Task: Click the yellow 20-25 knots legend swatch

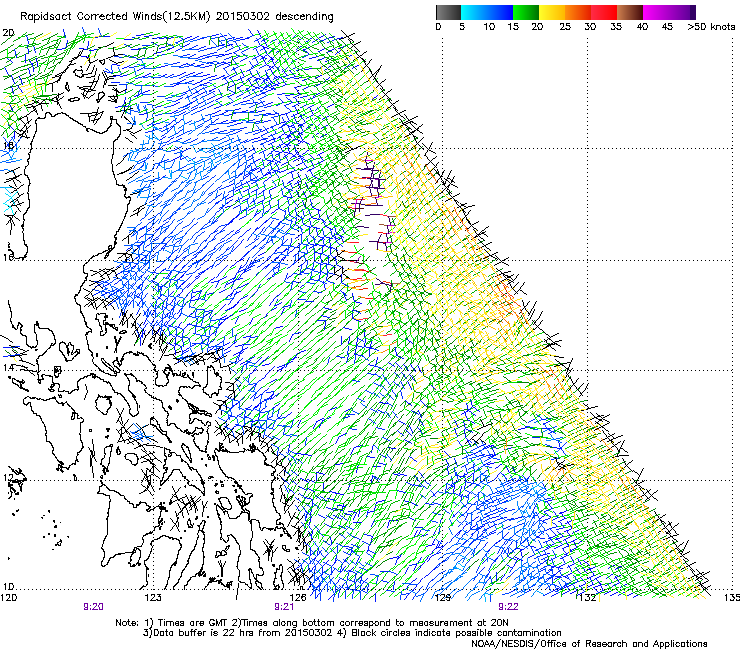Action: click(552, 12)
